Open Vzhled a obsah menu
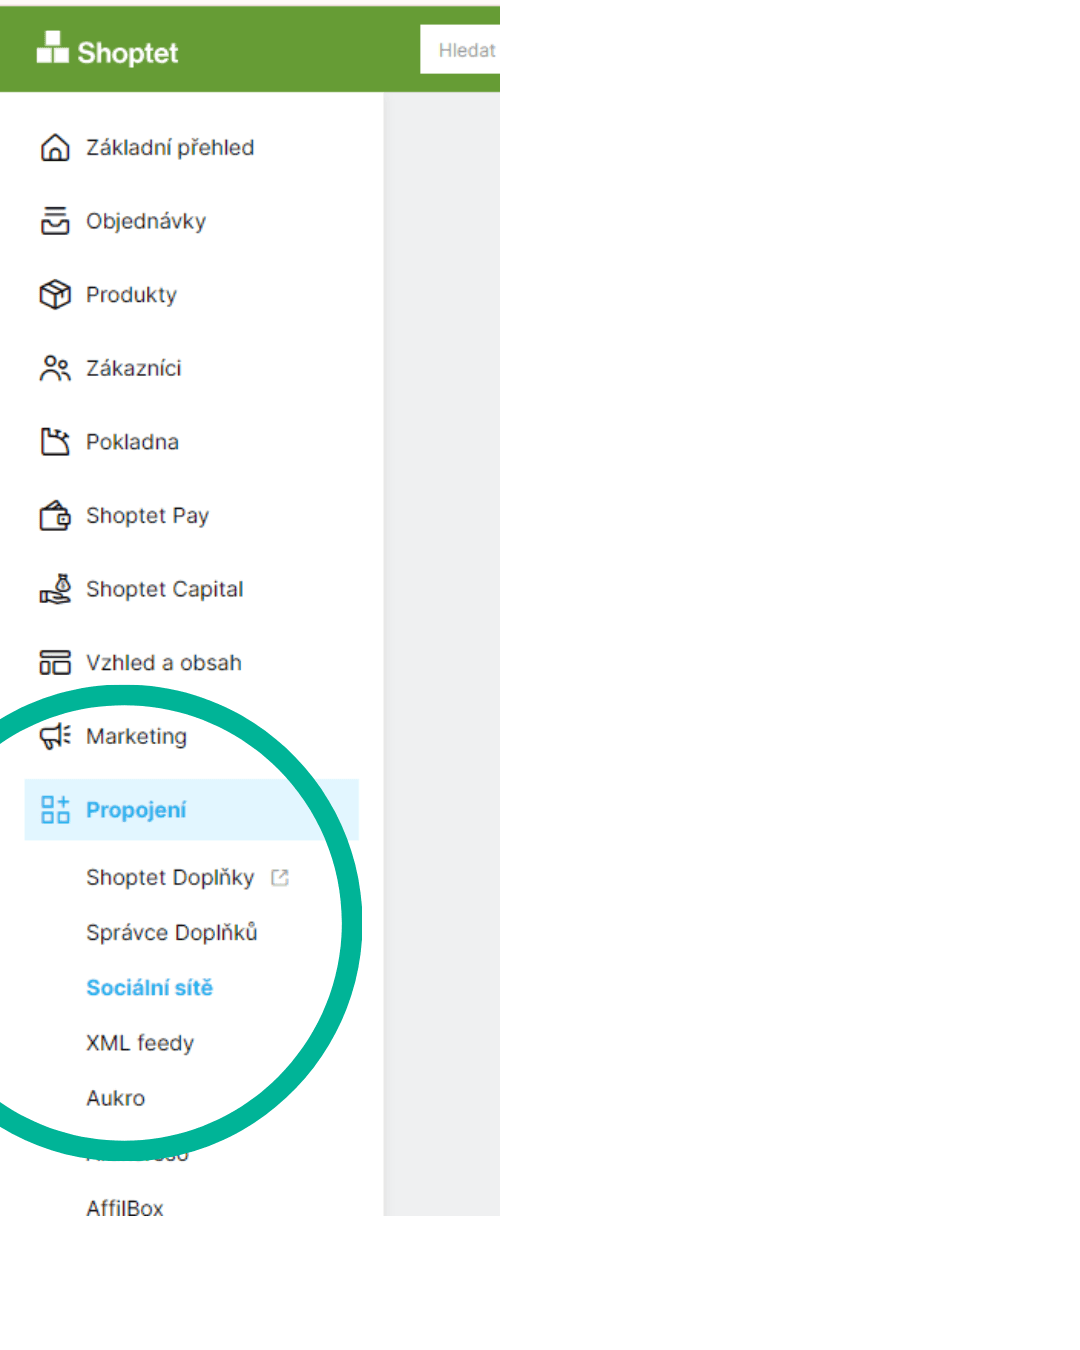This screenshot has width=1080, height=1350. [x=164, y=663]
